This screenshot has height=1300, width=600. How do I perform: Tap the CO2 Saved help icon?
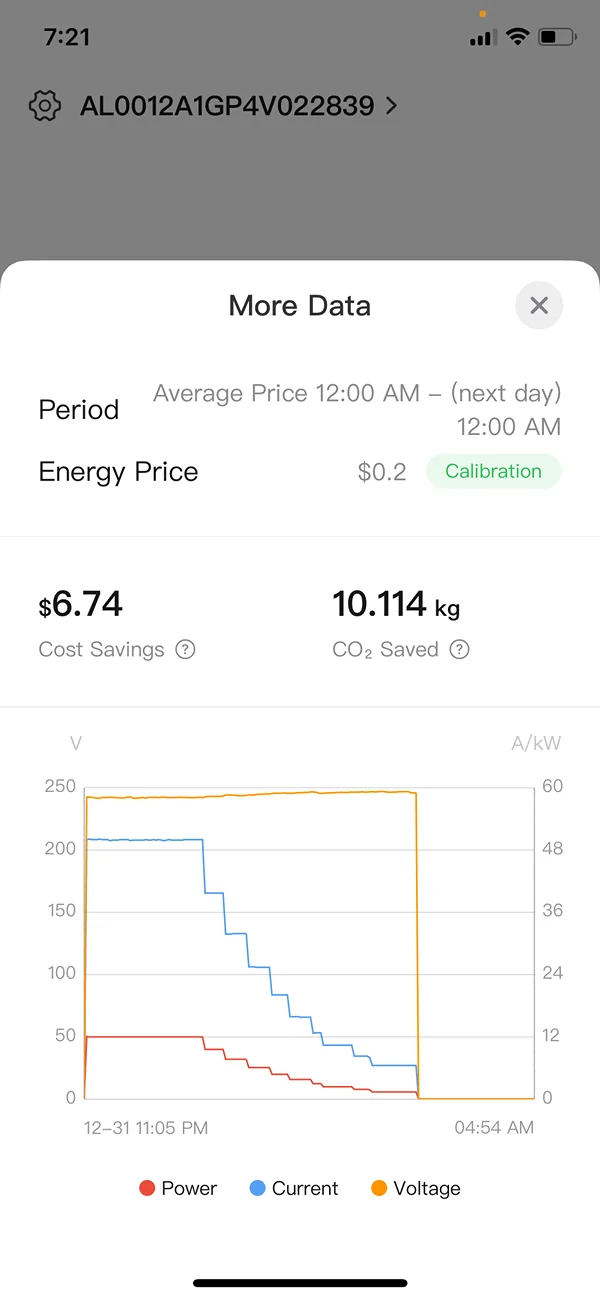pos(459,649)
